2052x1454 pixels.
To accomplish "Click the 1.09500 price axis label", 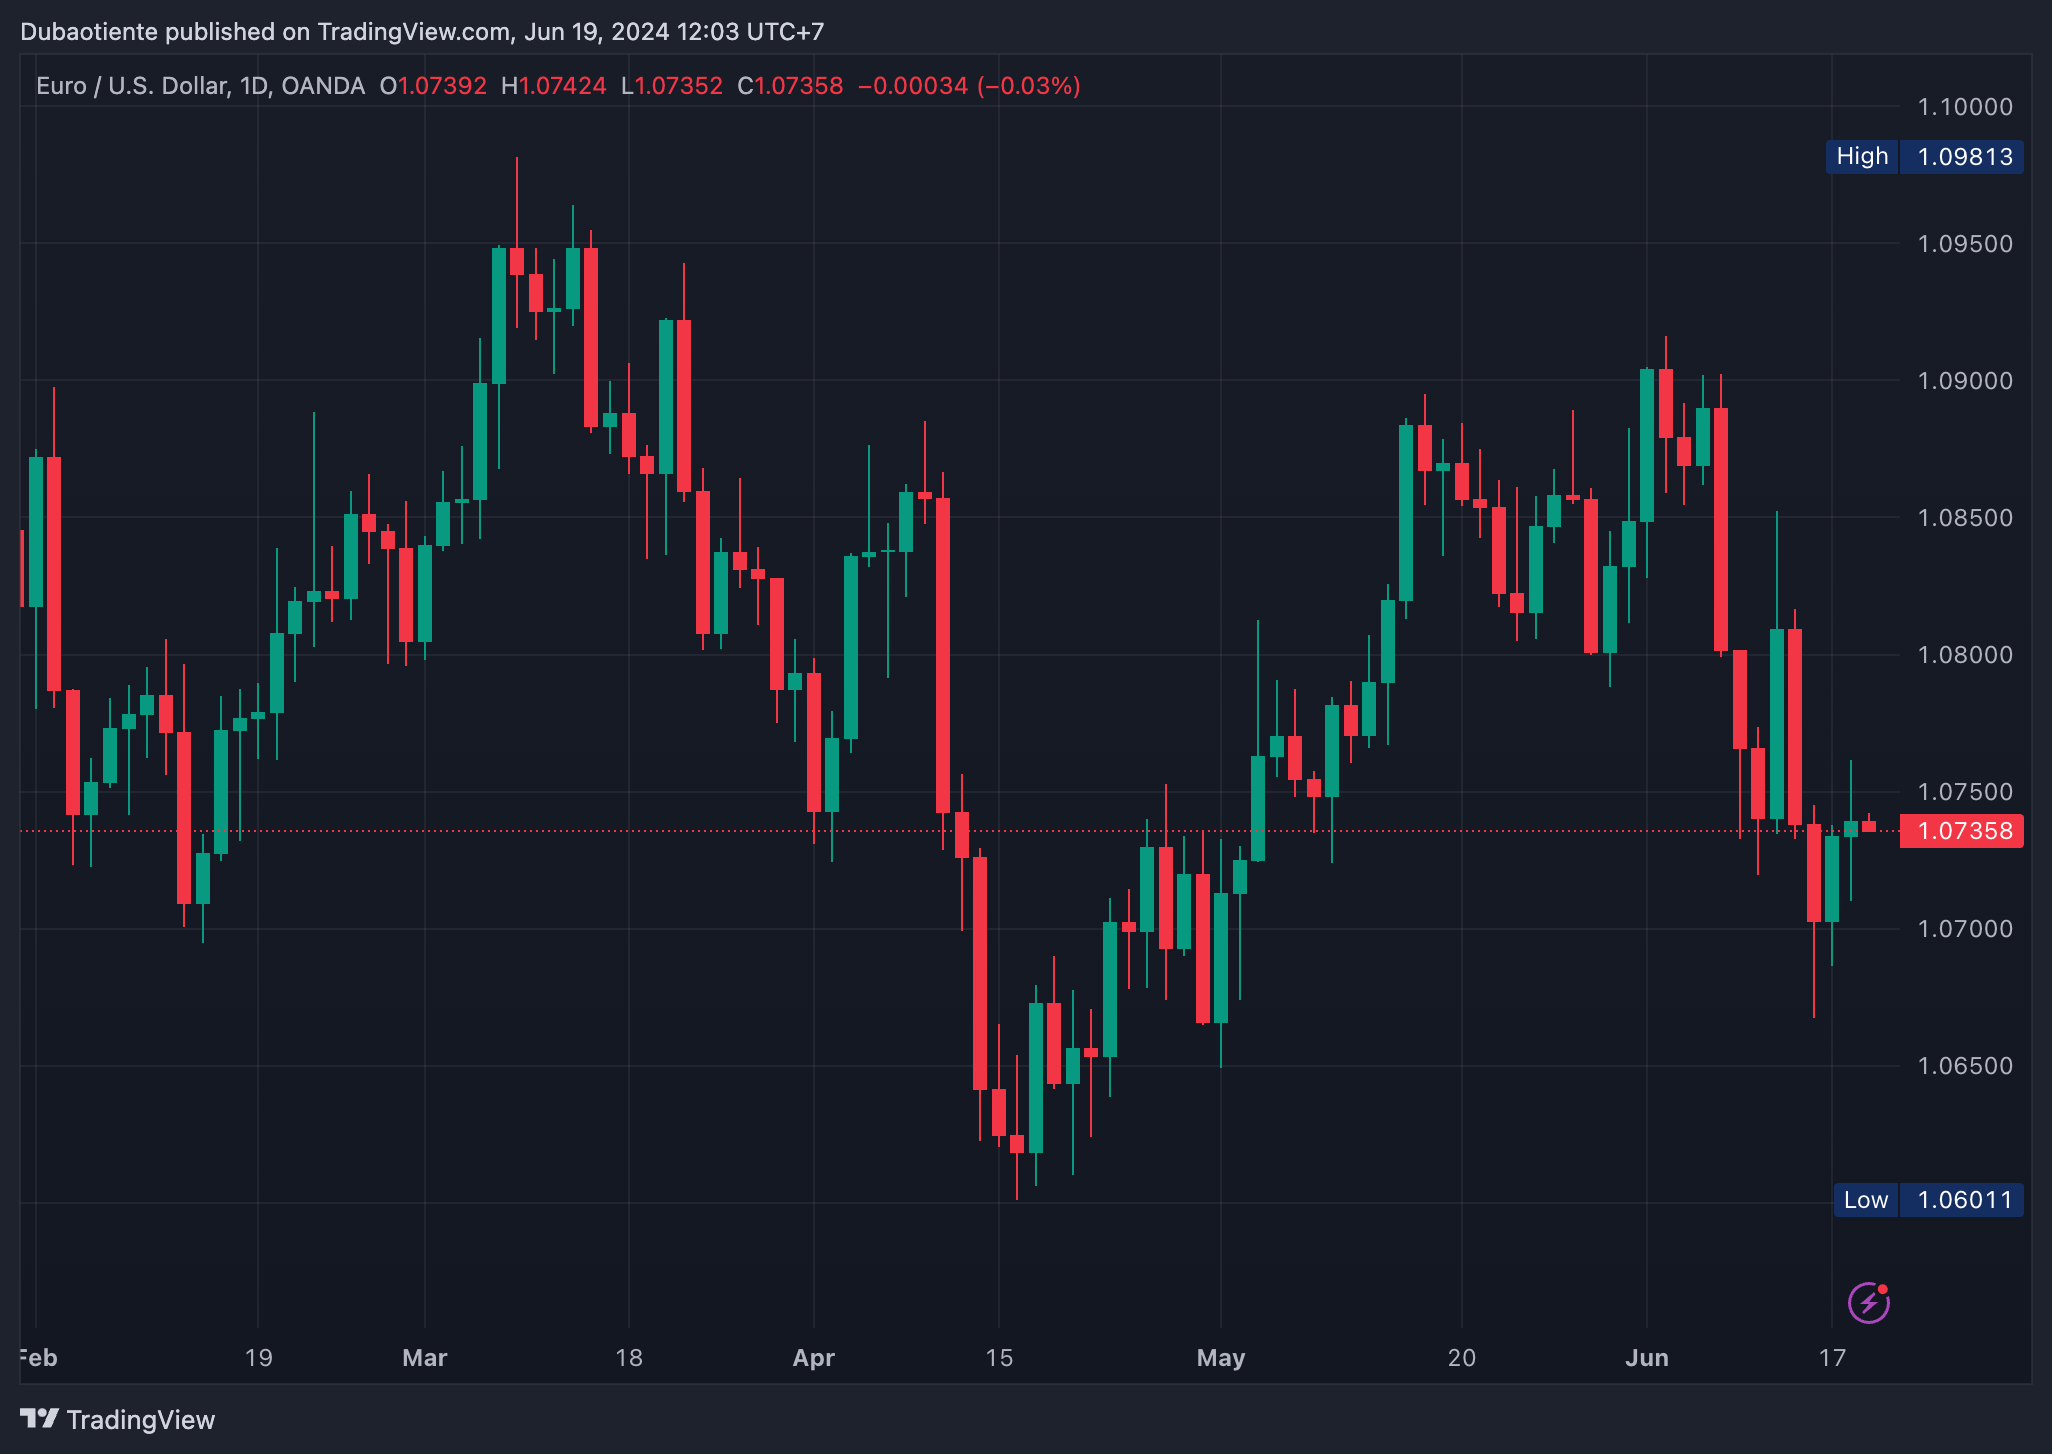I will point(1964,244).
